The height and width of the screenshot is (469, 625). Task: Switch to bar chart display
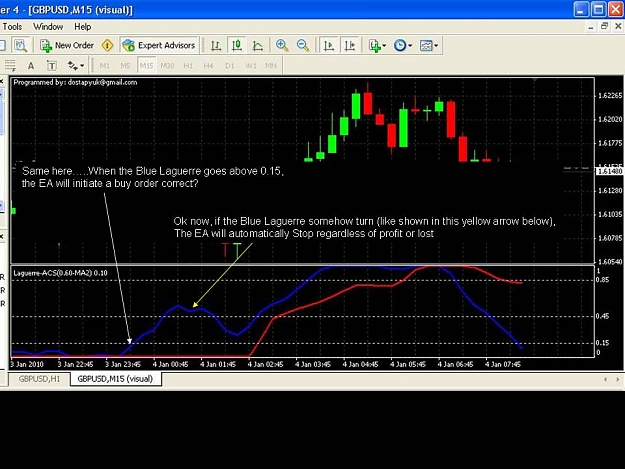pos(216,45)
